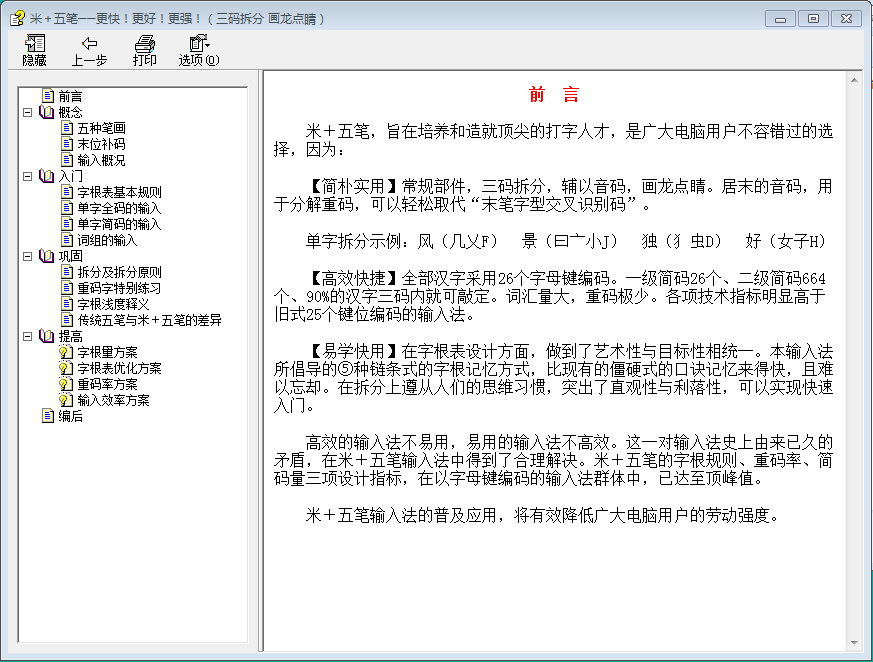Click the book icon beside 巩固
This screenshot has width=873, height=662.
coord(47,256)
